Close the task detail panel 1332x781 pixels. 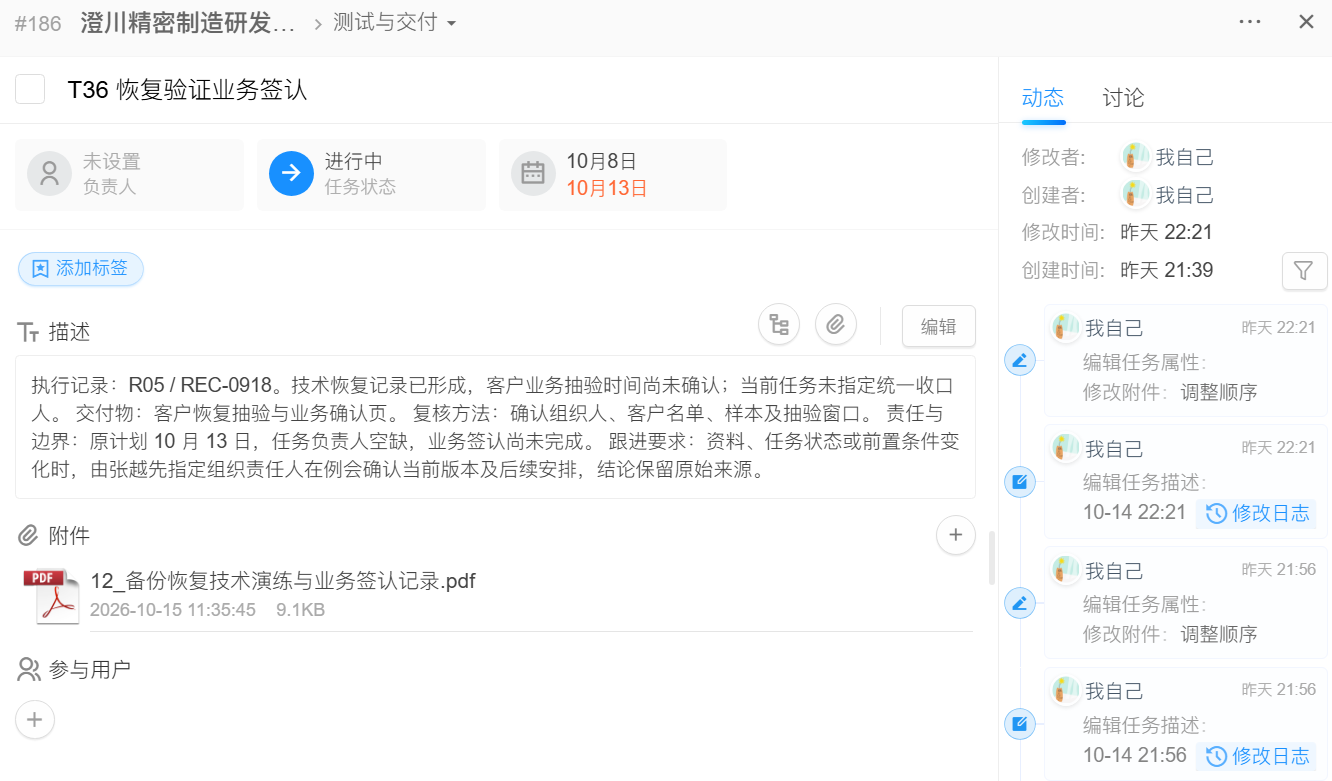[1306, 22]
